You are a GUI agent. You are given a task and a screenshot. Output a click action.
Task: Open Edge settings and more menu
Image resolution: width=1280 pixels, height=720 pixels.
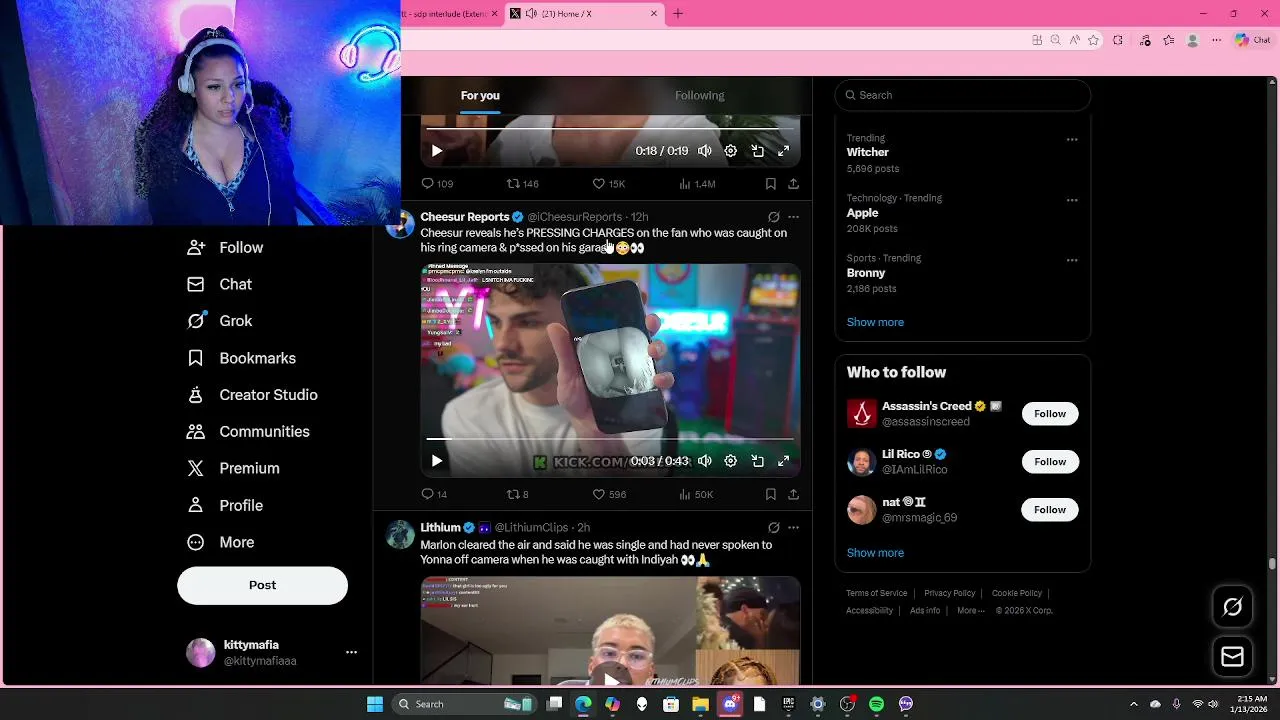(x=1216, y=40)
